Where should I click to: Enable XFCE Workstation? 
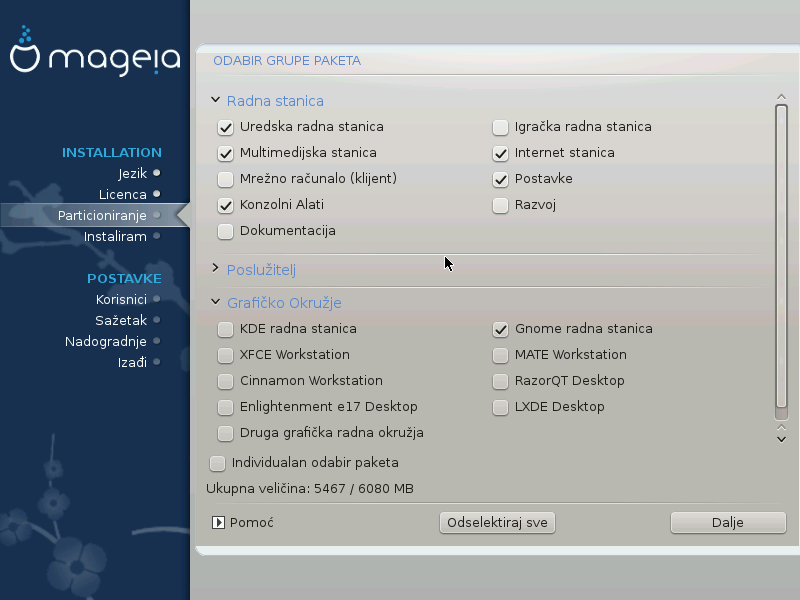[225, 355]
